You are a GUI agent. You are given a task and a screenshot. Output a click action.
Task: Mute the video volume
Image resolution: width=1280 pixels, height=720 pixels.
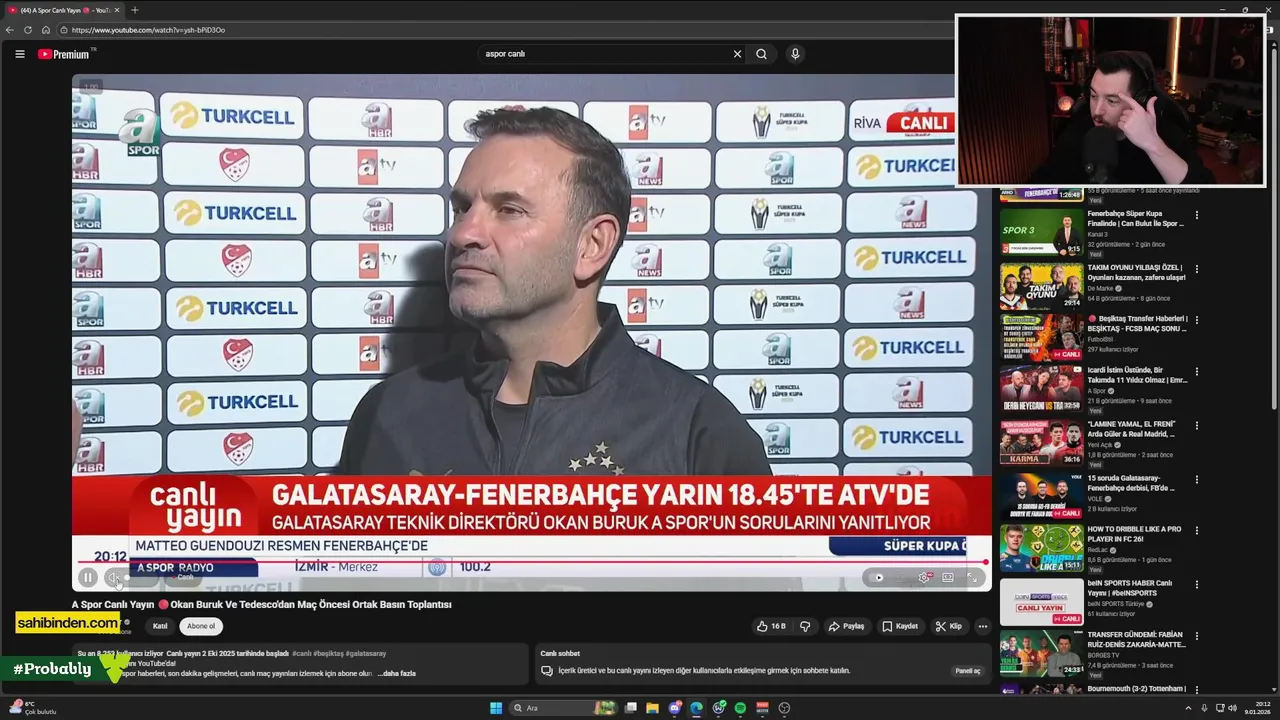(x=114, y=577)
